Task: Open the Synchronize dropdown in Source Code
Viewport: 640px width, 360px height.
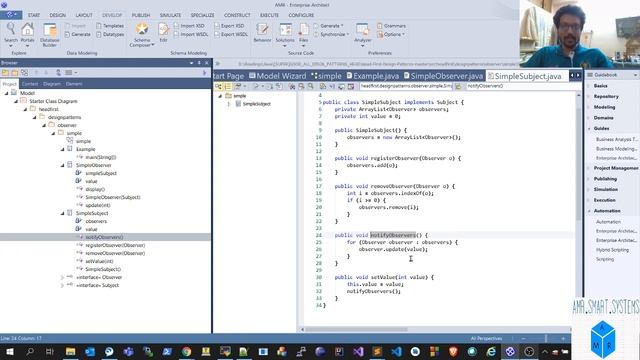Action: pos(331,34)
